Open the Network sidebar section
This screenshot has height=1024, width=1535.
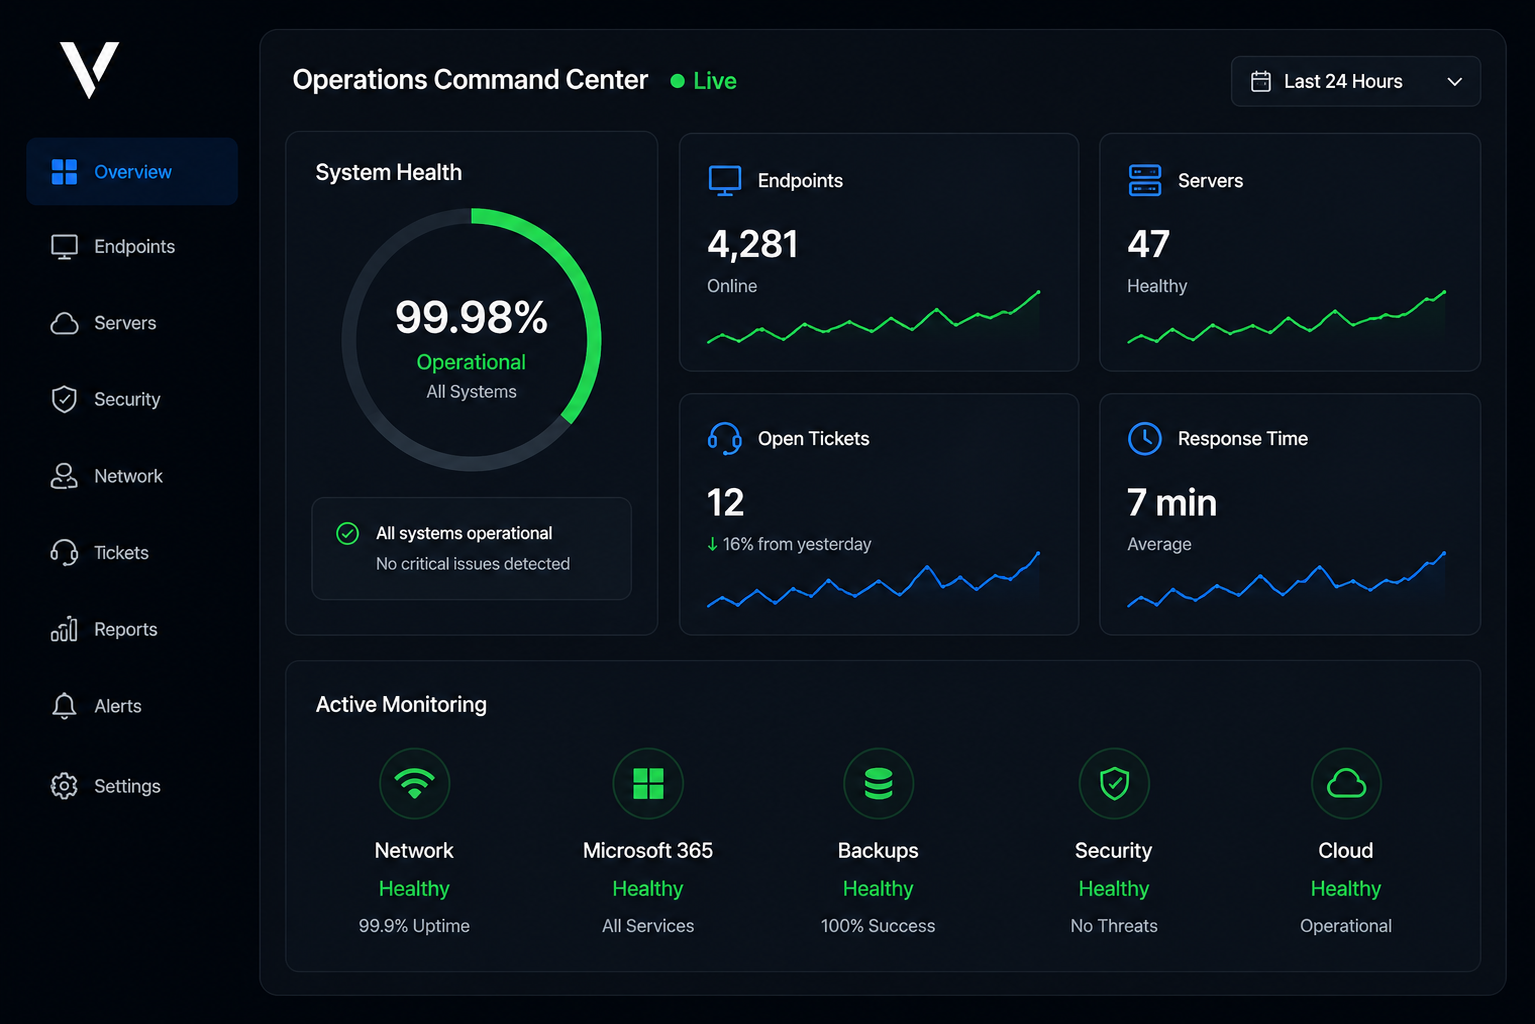(x=132, y=476)
